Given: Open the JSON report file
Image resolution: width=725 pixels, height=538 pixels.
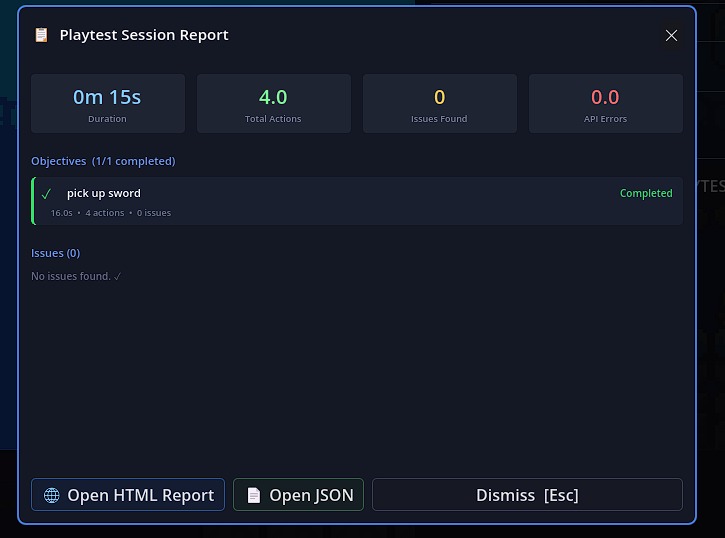Looking at the screenshot, I should pyautogui.click(x=298, y=495).
